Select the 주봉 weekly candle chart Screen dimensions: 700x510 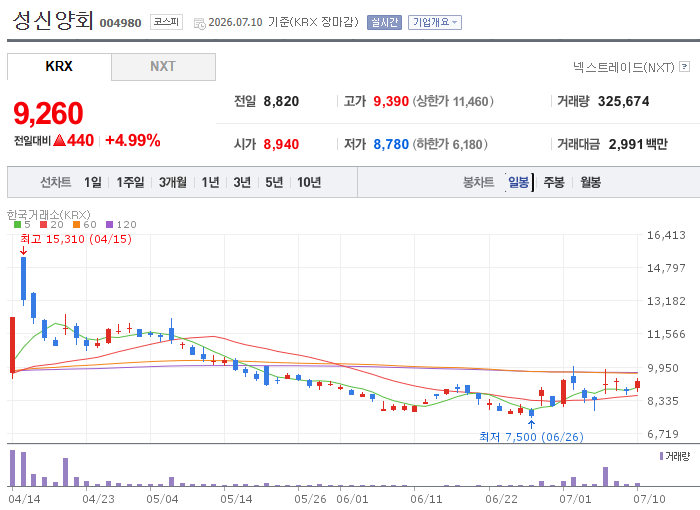tap(554, 182)
